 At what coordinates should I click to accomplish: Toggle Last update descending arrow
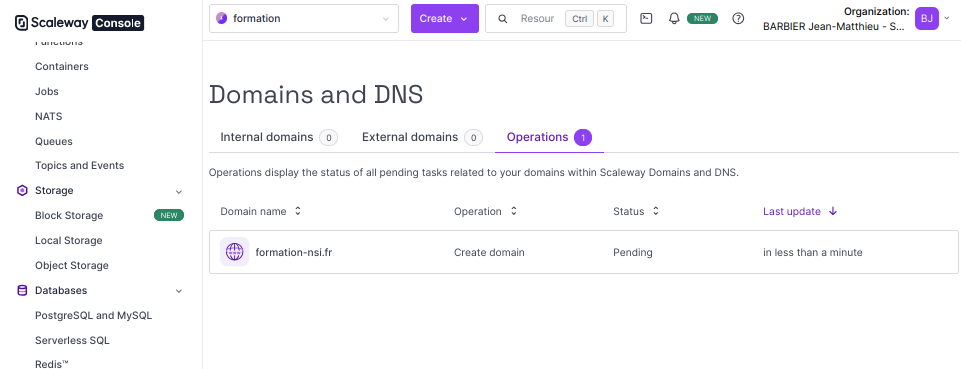point(832,211)
